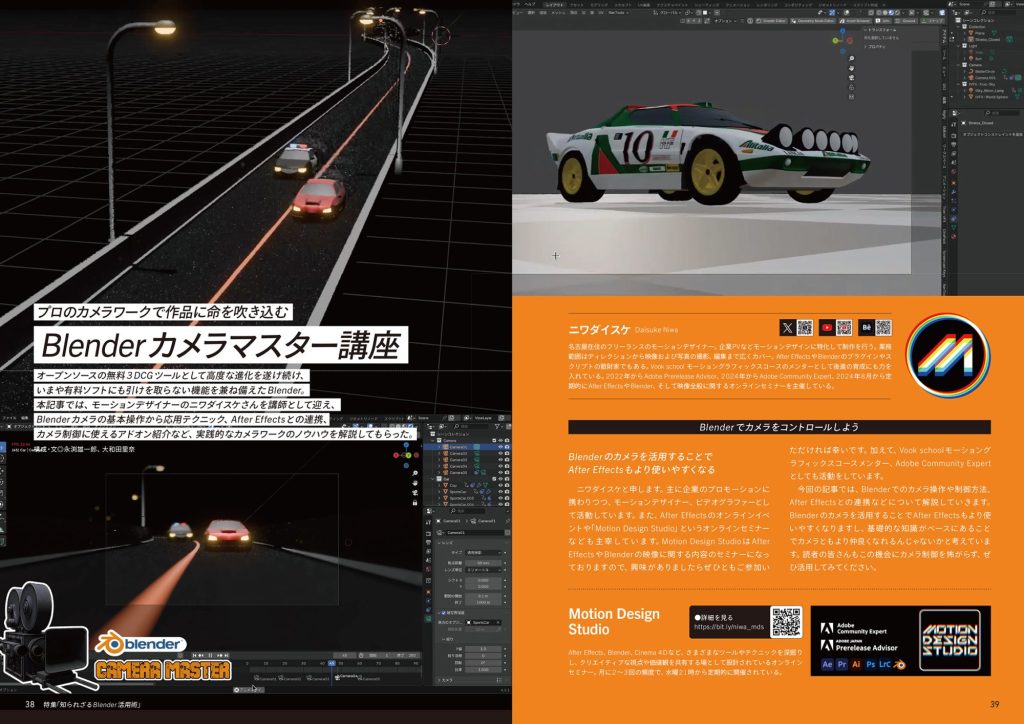Screen dimensions: 1024x724
Task: Open the レンズ単位 millimeter dropdown
Action: tap(483, 570)
